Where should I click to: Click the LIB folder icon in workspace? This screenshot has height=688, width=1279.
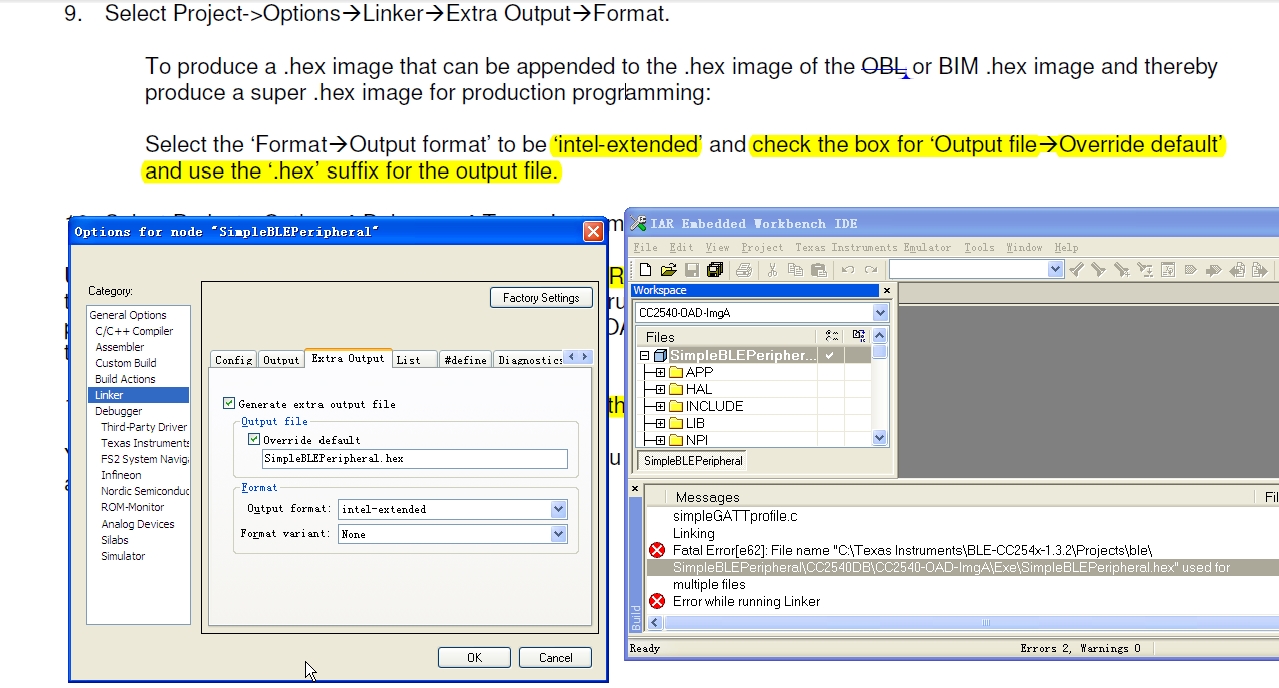click(676, 423)
